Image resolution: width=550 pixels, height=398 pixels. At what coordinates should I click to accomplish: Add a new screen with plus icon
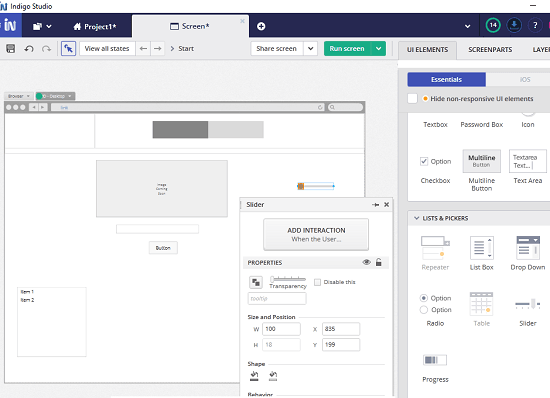tap(261, 26)
